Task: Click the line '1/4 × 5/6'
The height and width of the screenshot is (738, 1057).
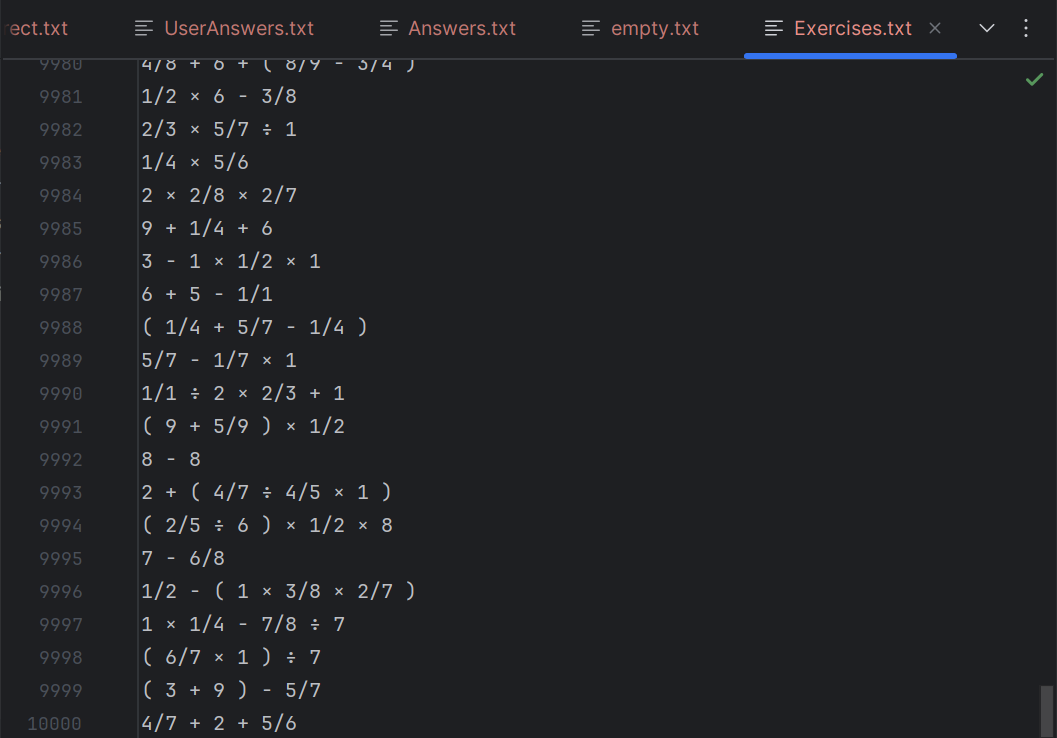Action: (195, 162)
